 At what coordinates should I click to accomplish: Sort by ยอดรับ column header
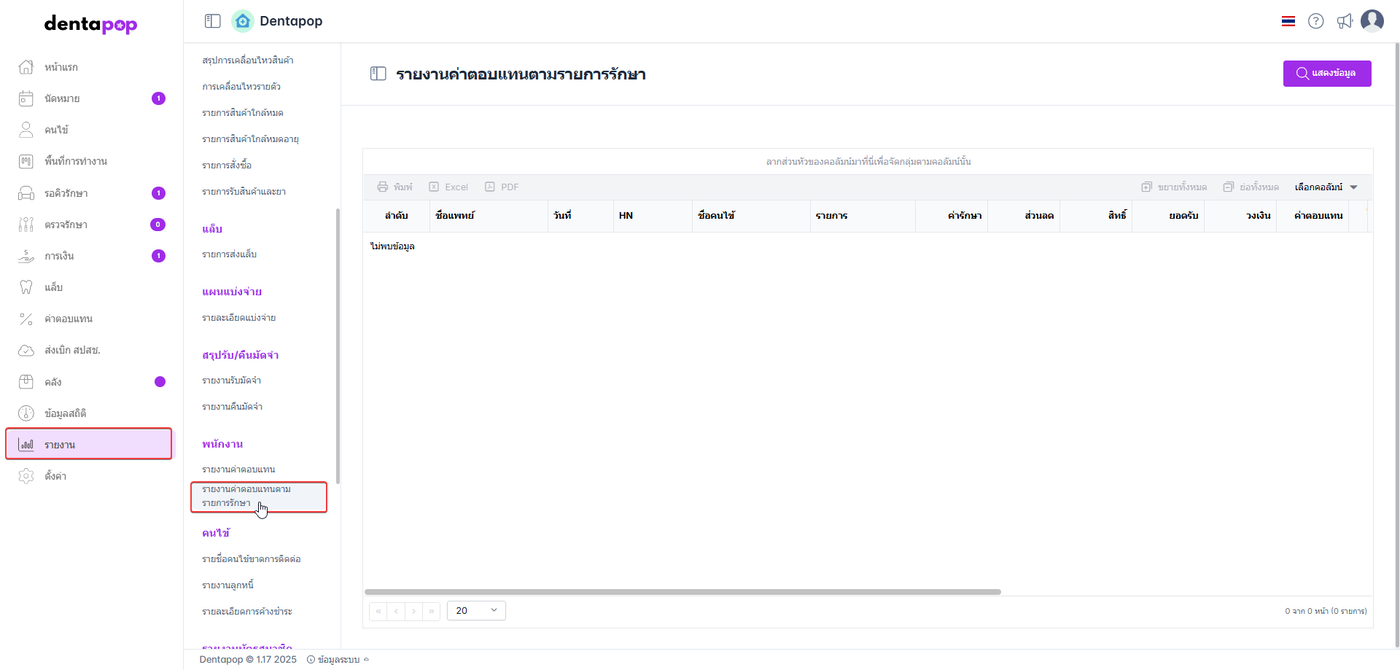(x=1167, y=216)
